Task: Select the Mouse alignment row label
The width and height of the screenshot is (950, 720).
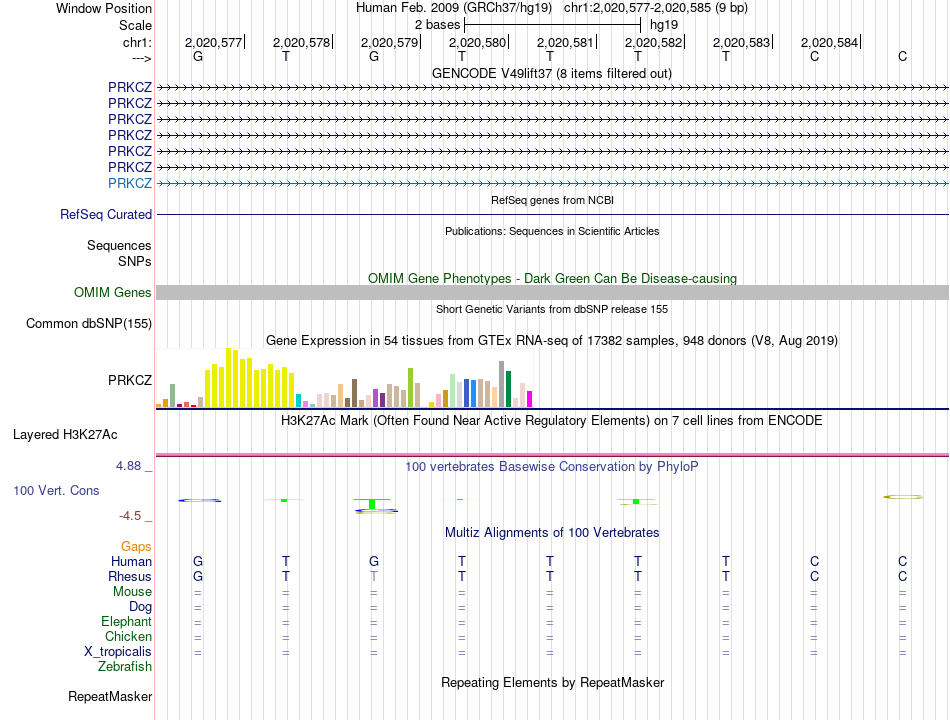Action: (132, 592)
